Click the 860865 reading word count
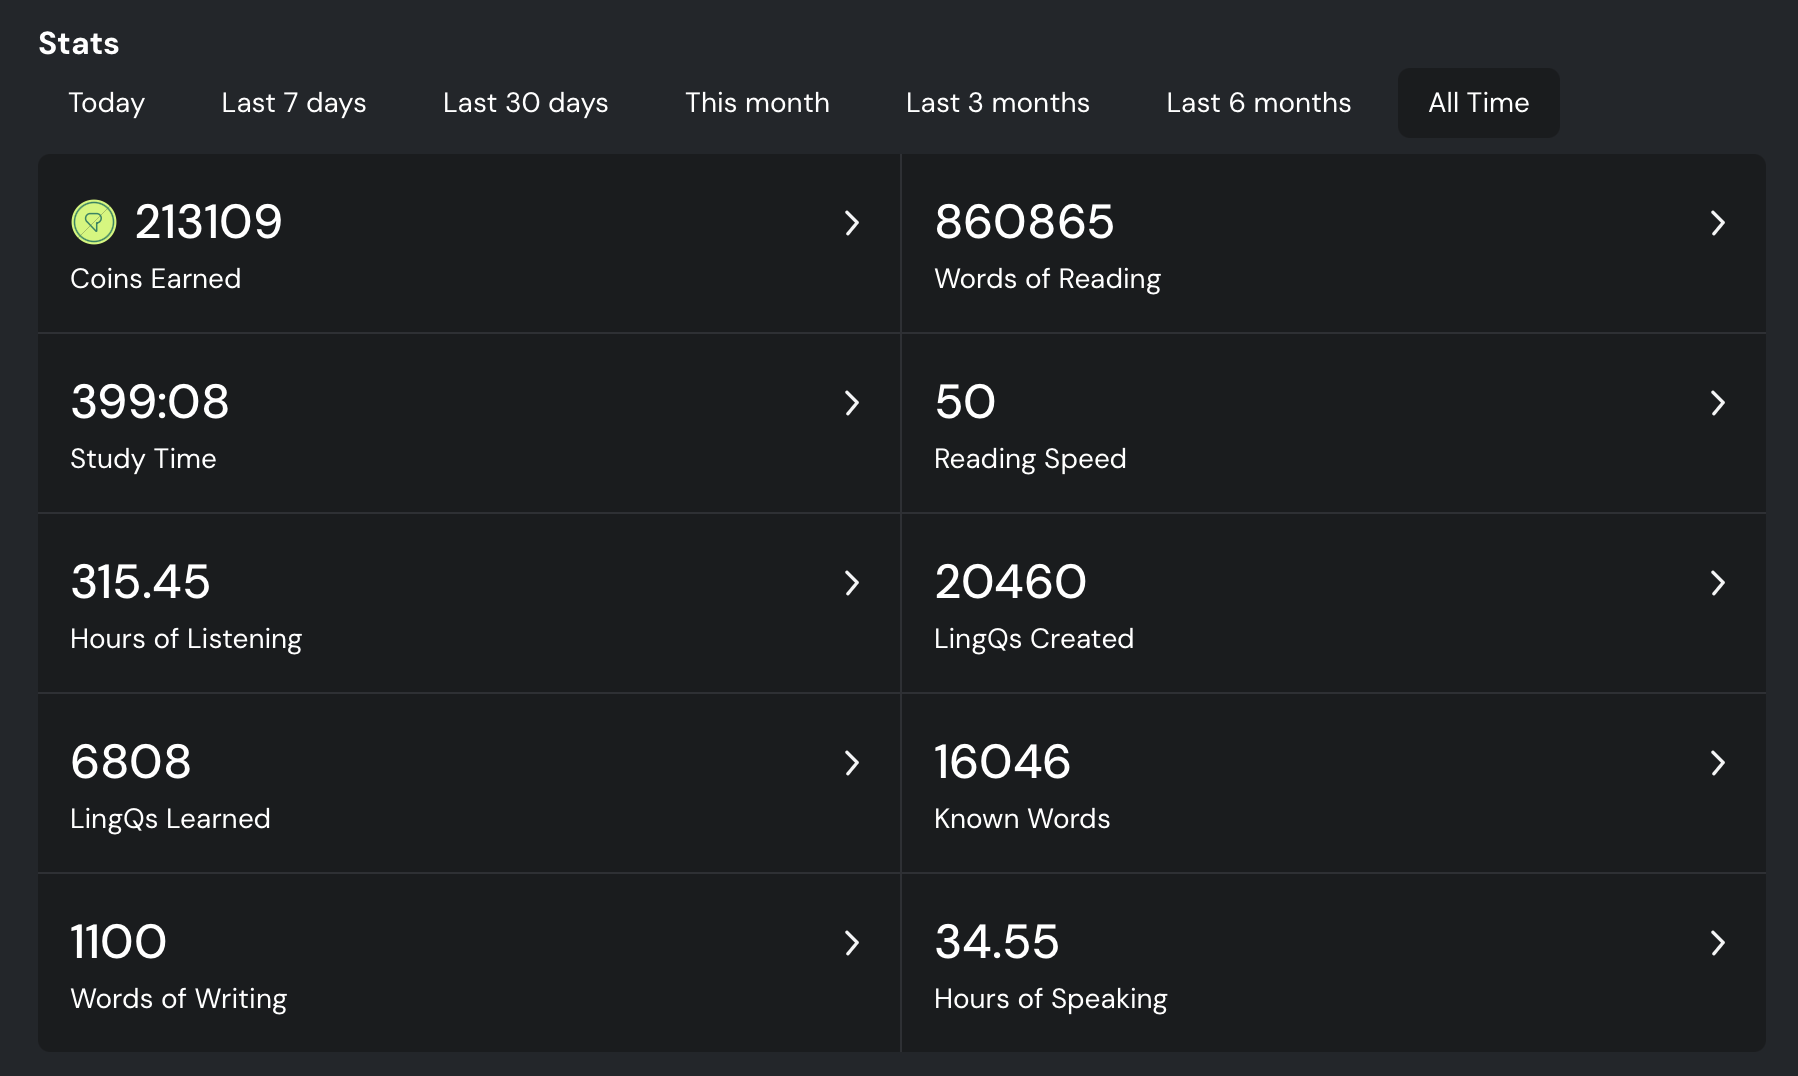 tap(1024, 222)
